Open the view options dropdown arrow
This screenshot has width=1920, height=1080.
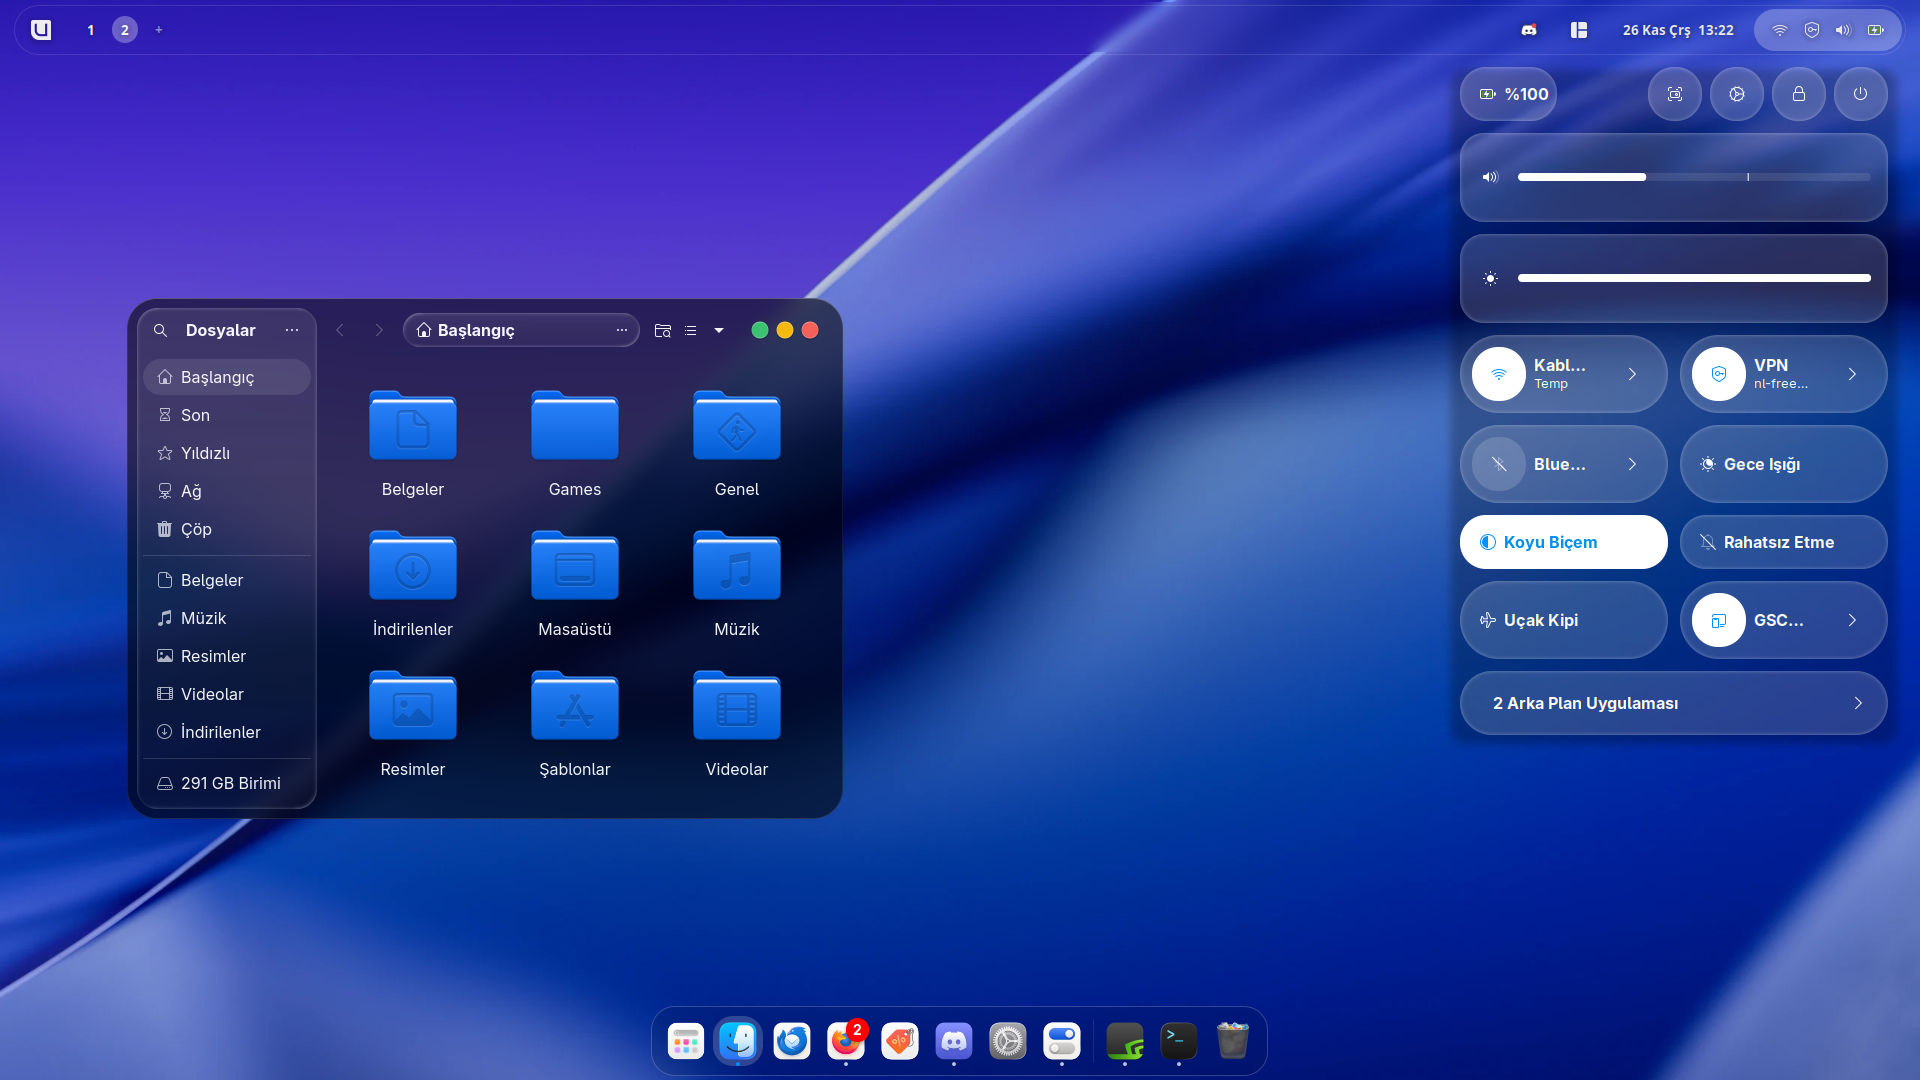[719, 330]
